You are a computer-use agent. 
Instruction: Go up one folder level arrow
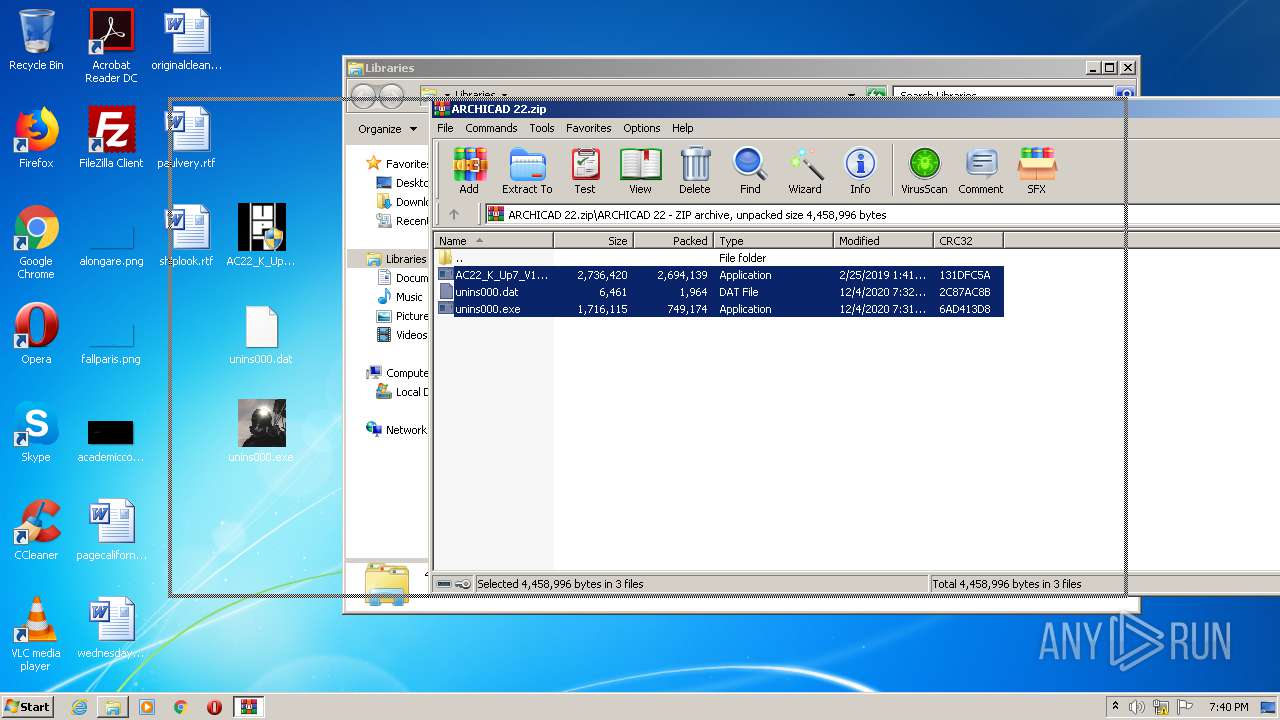454,214
